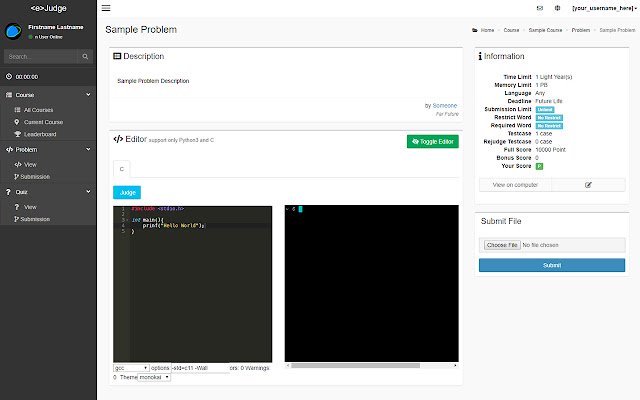Go to Sample Course breadcrumb link

[545, 30]
